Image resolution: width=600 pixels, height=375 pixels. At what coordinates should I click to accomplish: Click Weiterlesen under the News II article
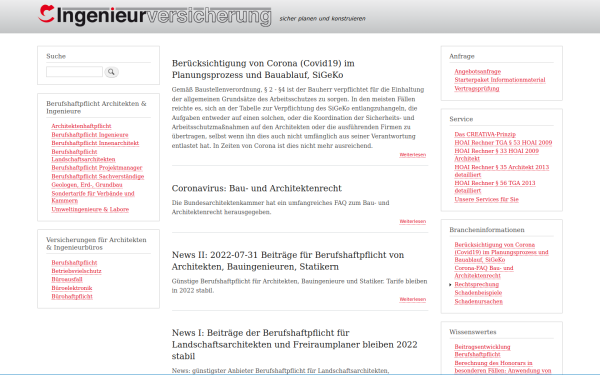(x=412, y=299)
